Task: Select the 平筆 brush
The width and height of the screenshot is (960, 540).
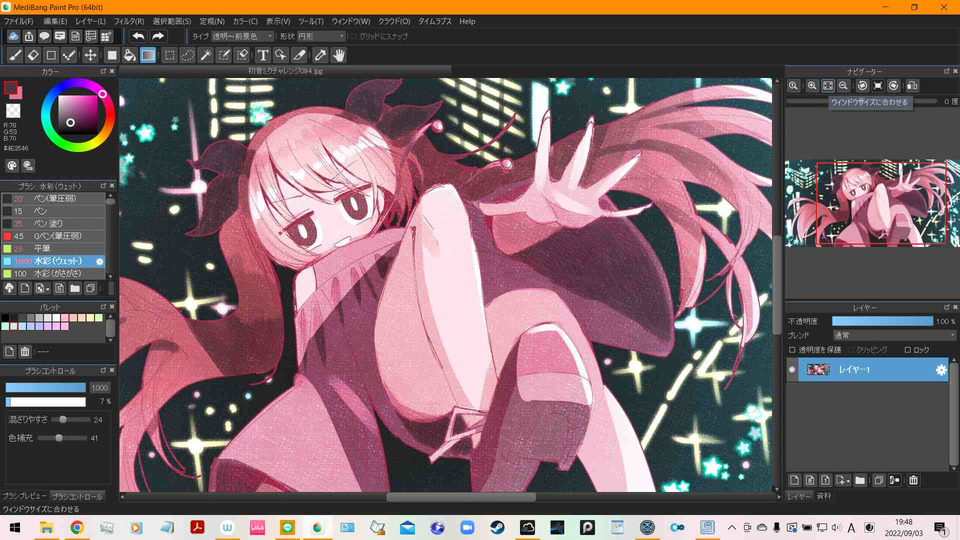Action: tap(53, 249)
